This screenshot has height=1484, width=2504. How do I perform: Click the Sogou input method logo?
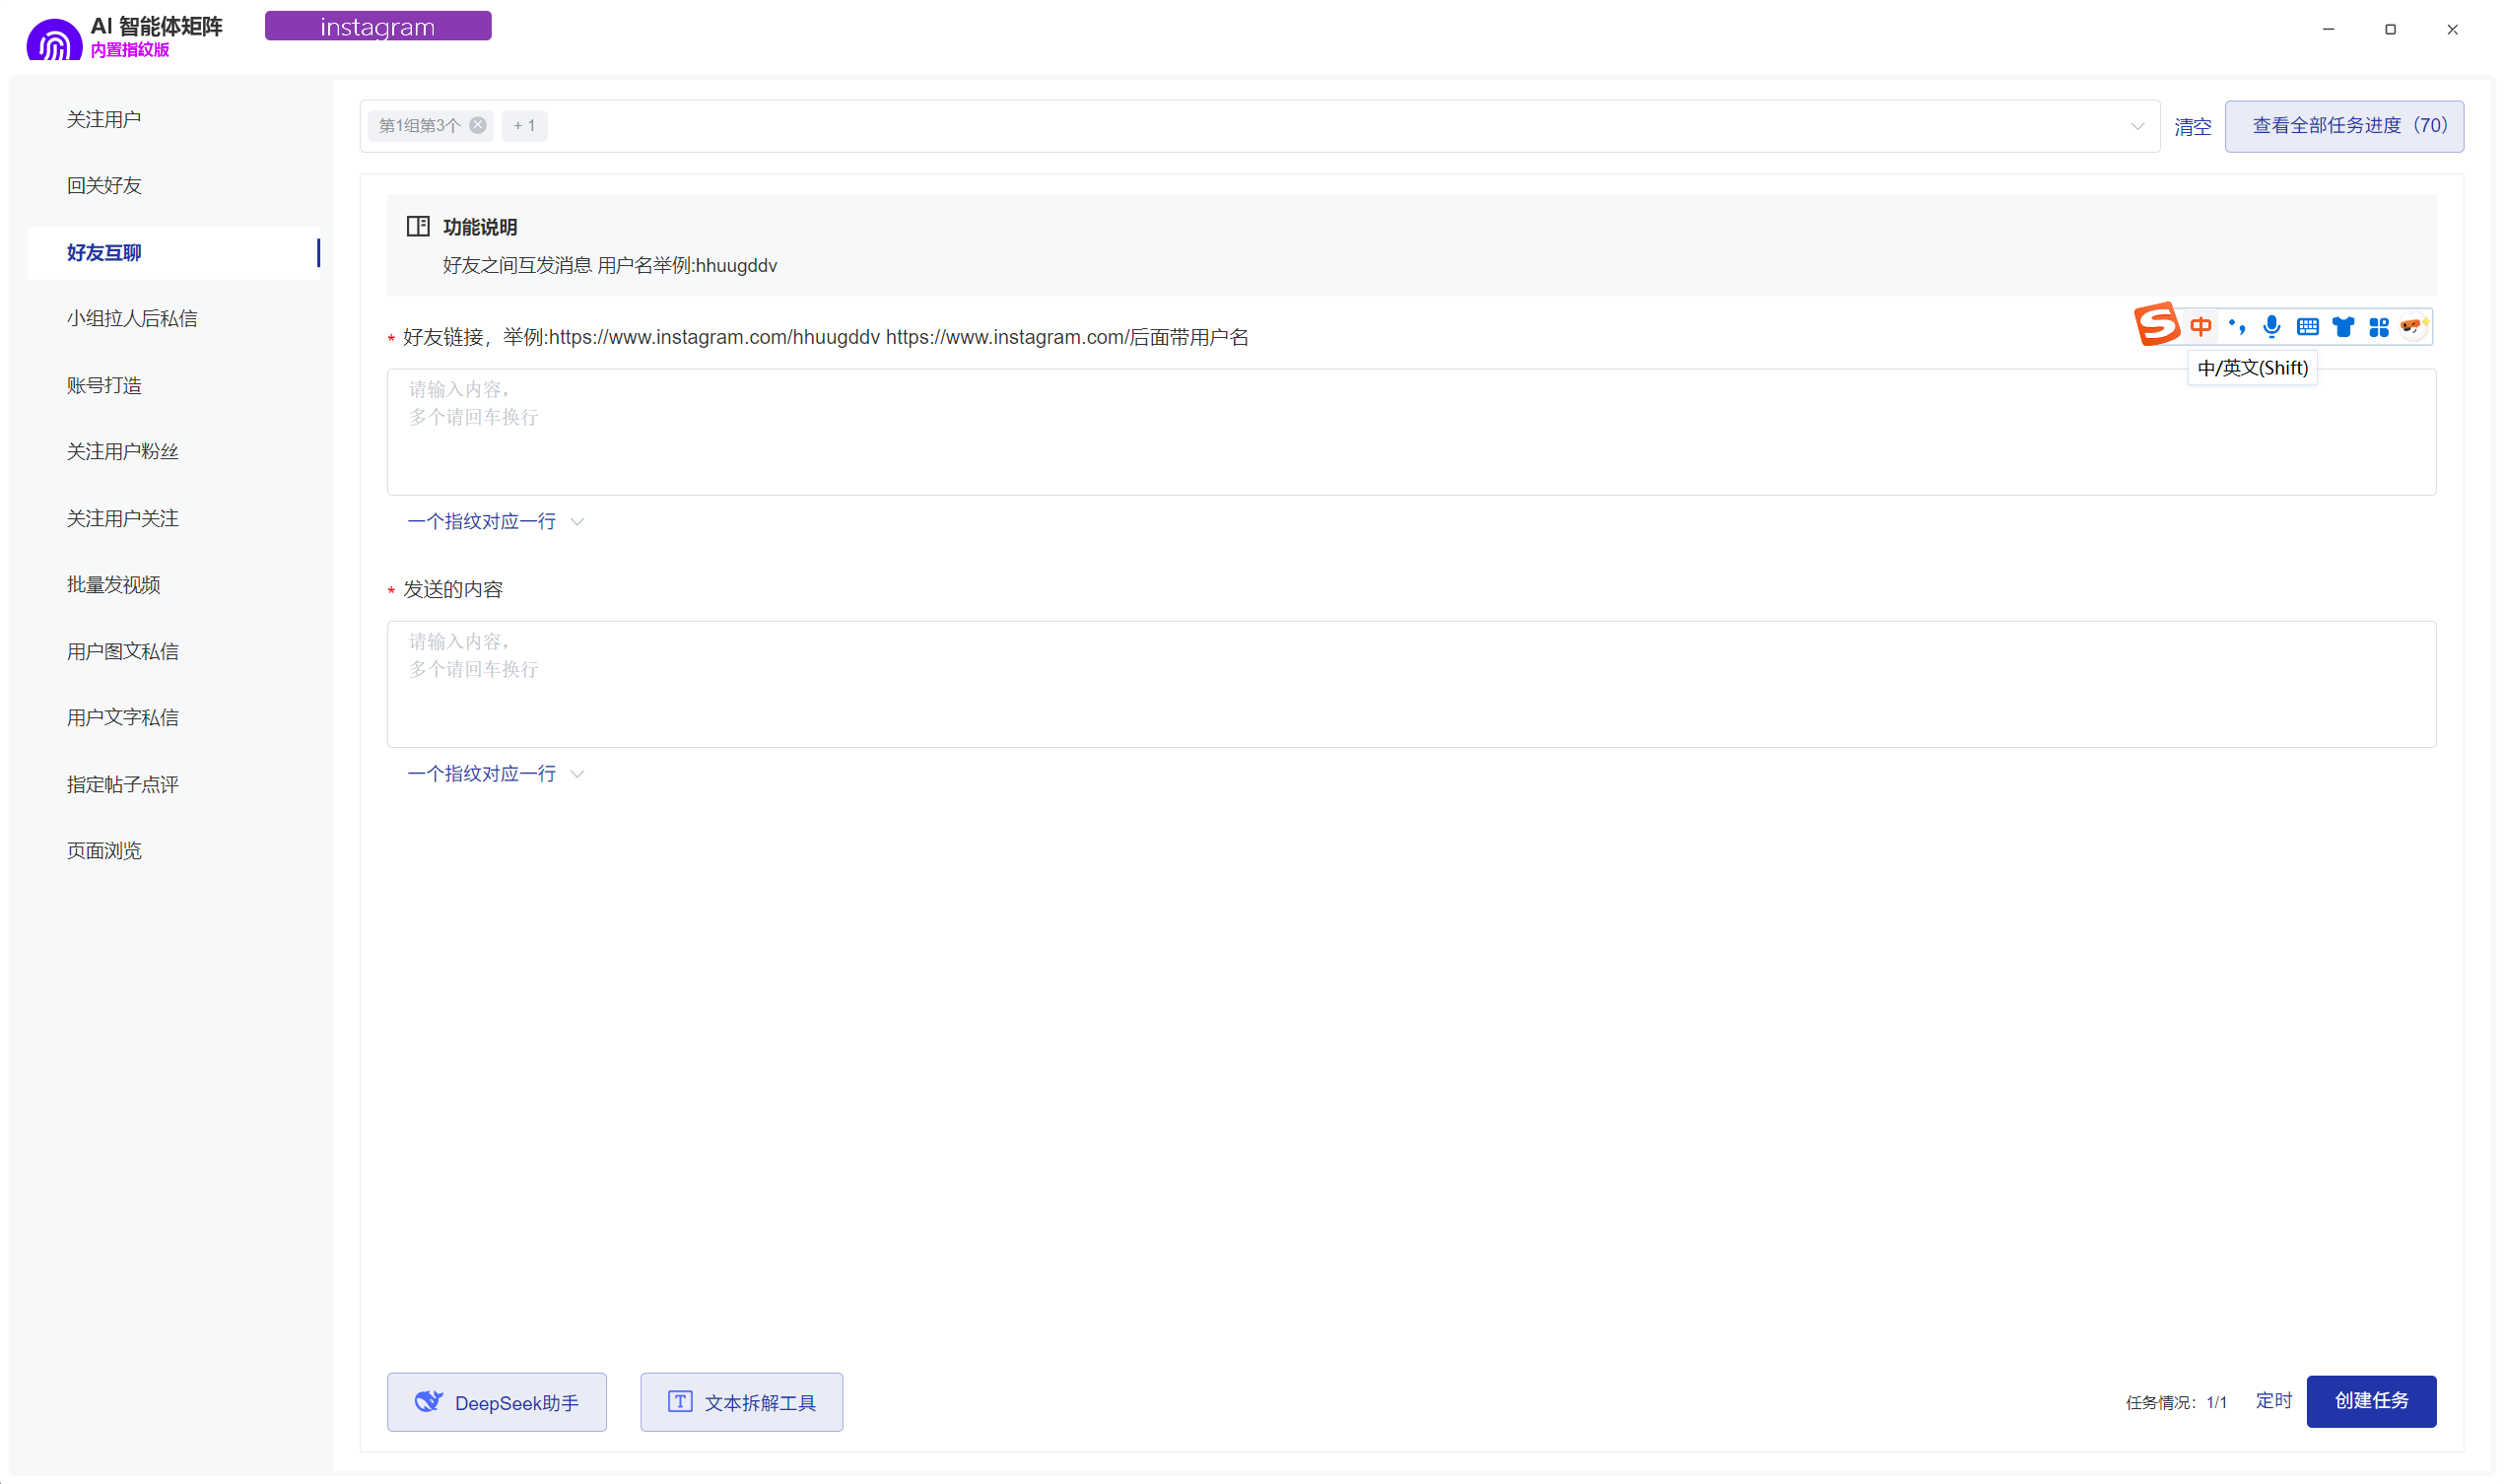(x=2156, y=325)
